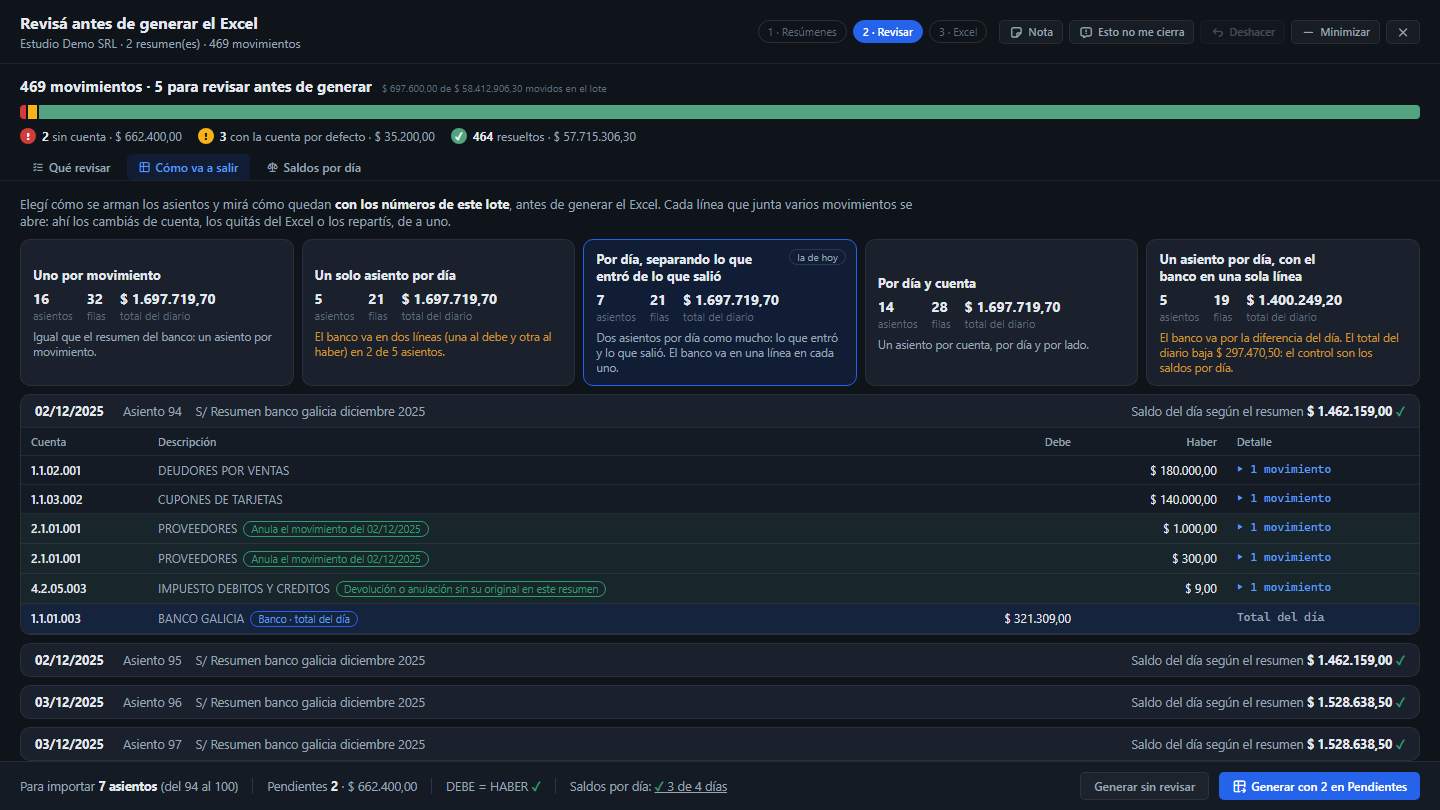This screenshot has height=810, width=1440.
Task: Click the note icon in Nota button
Action: 1017,32
